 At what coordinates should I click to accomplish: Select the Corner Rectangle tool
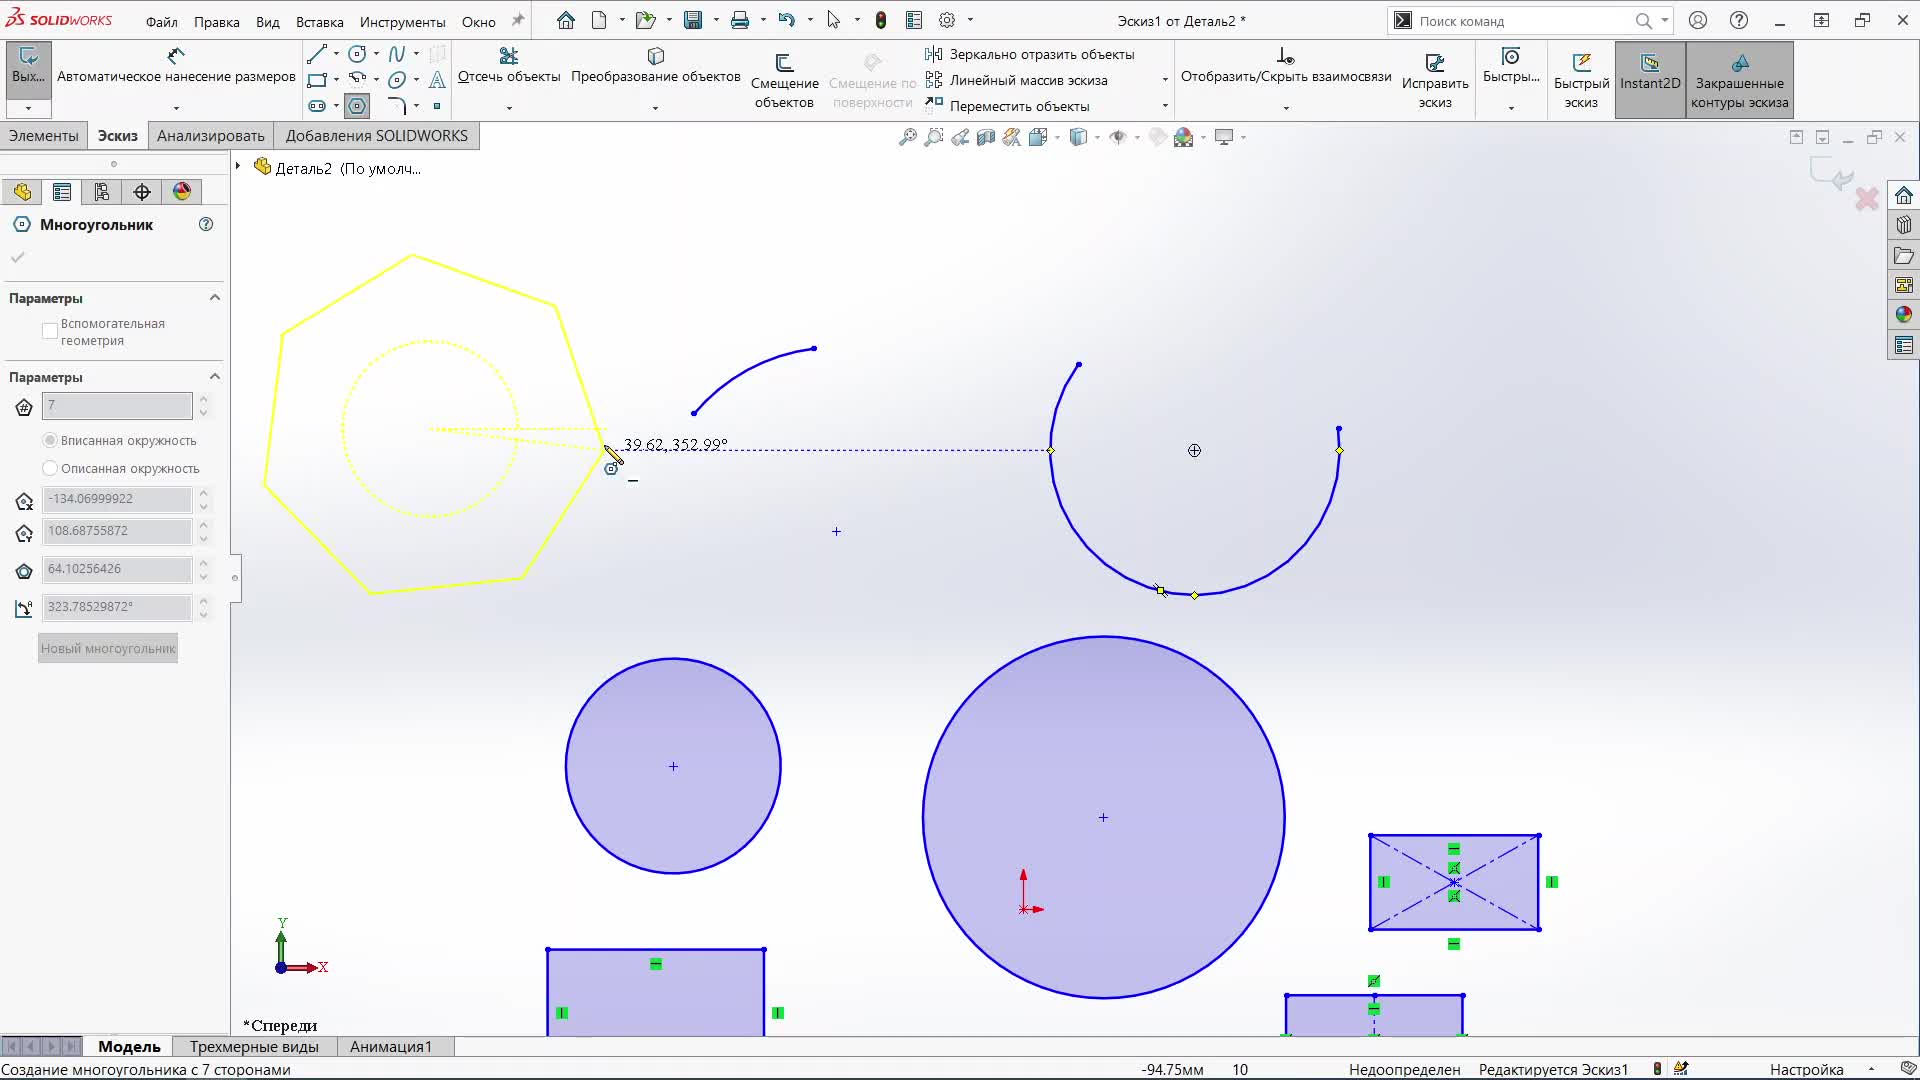(317, 80)
